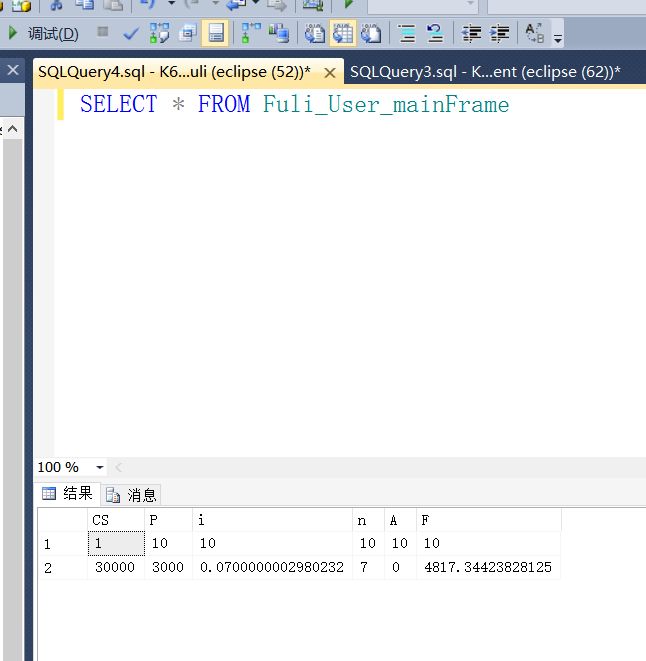Viewport: 646px width, 661px height.
Task: Toggle the highlighted IntelliSense icon
Action: click(215, 33)
